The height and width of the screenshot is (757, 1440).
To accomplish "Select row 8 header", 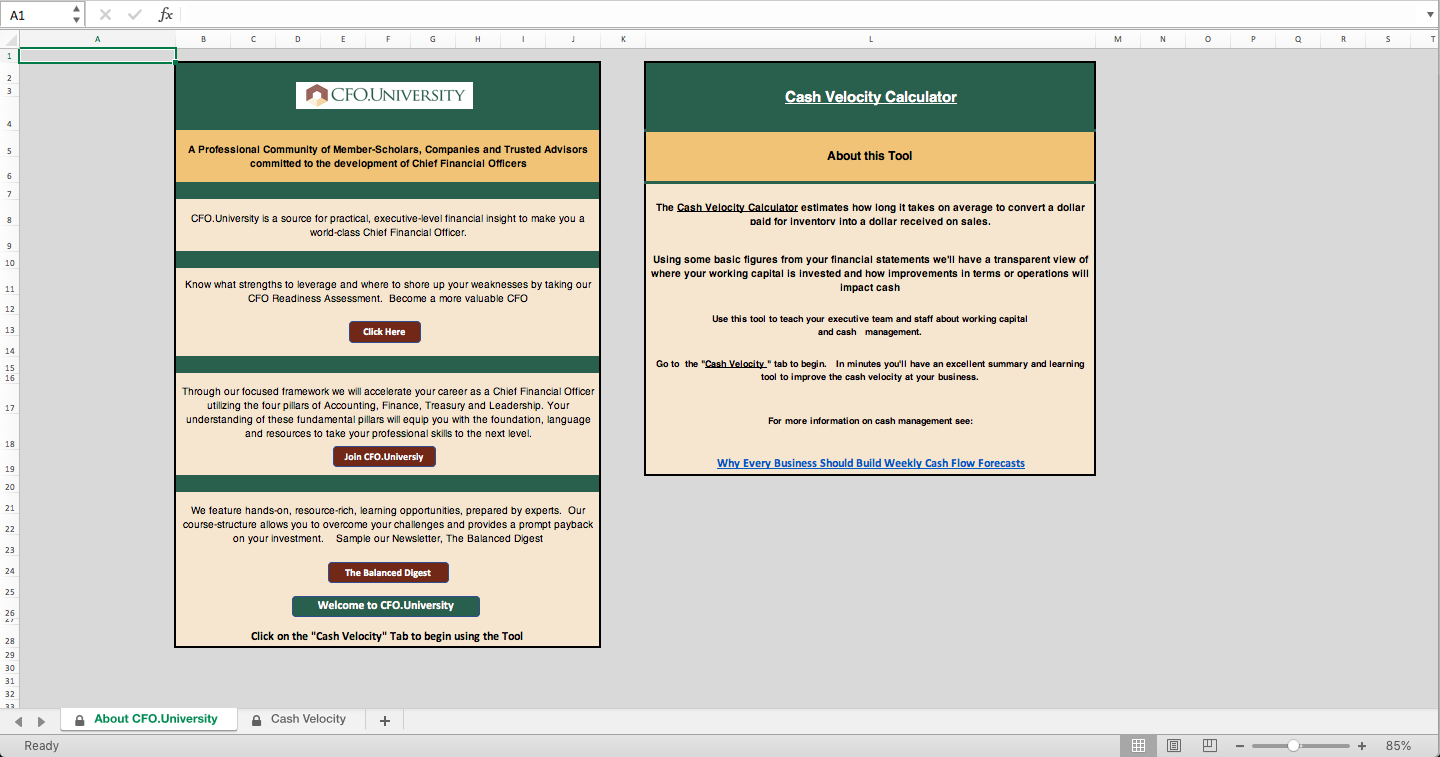I will coord(9,220).
